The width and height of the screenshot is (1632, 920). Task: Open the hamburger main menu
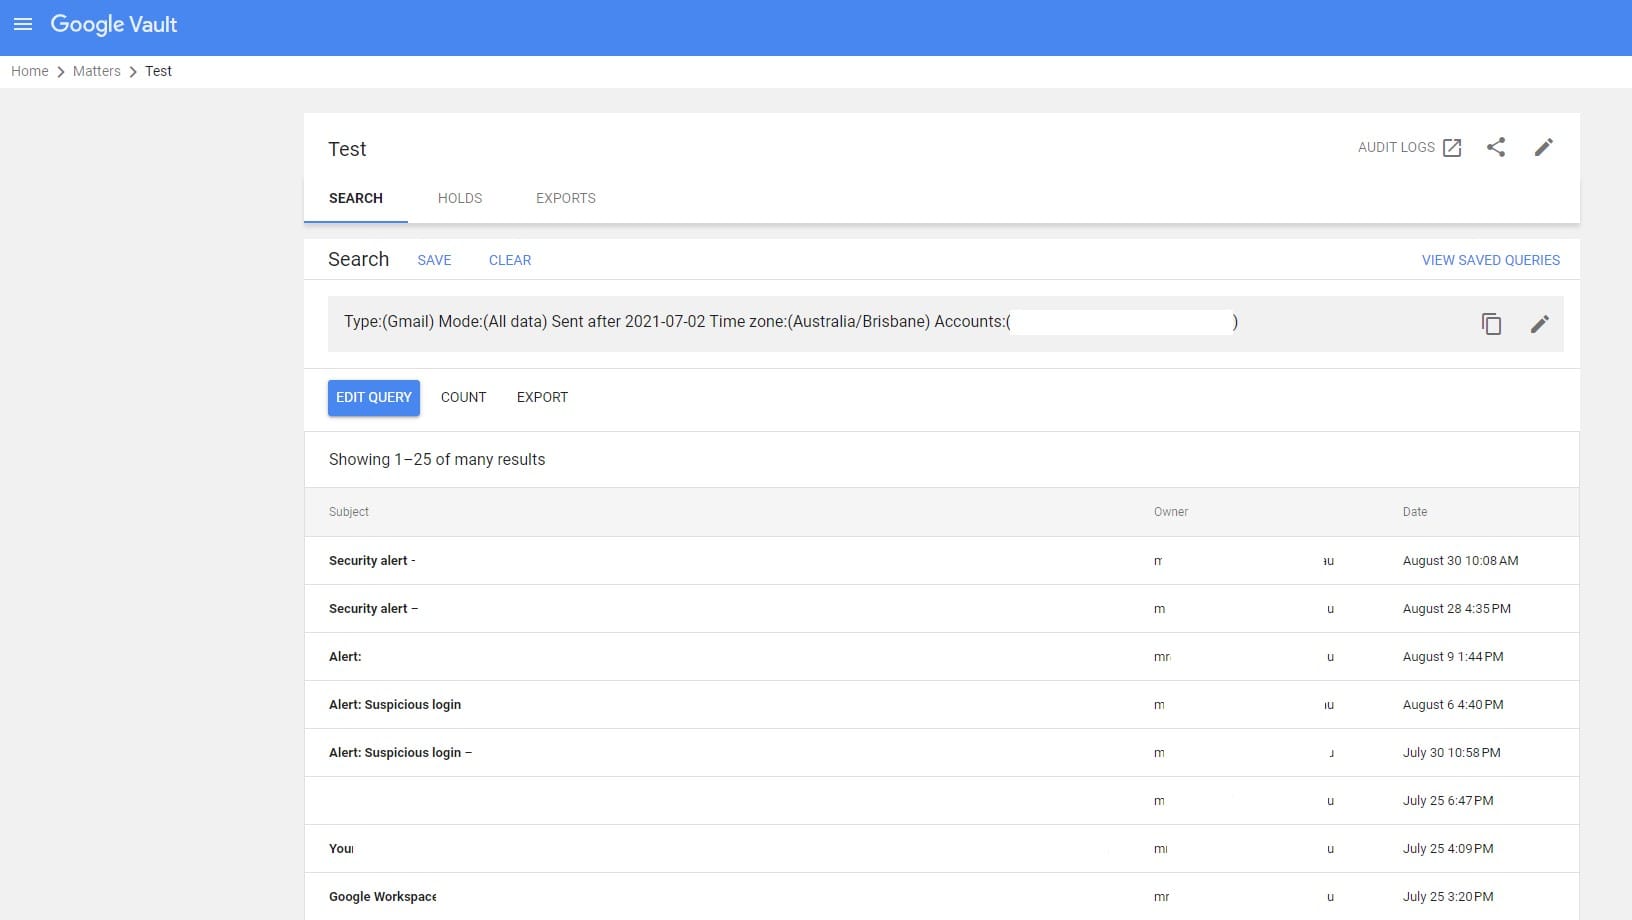23,24
